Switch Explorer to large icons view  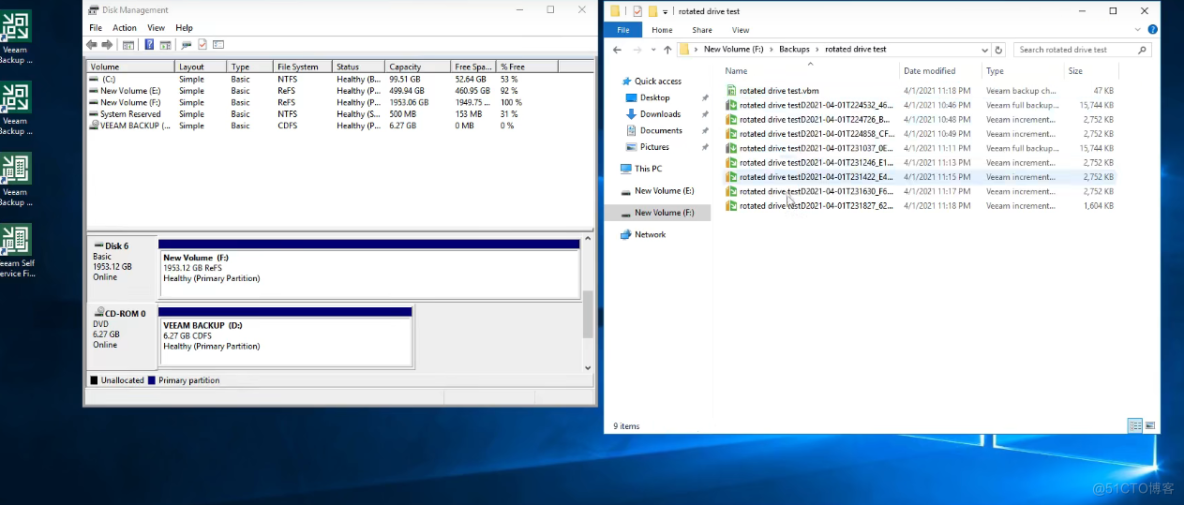(1150, 426)
